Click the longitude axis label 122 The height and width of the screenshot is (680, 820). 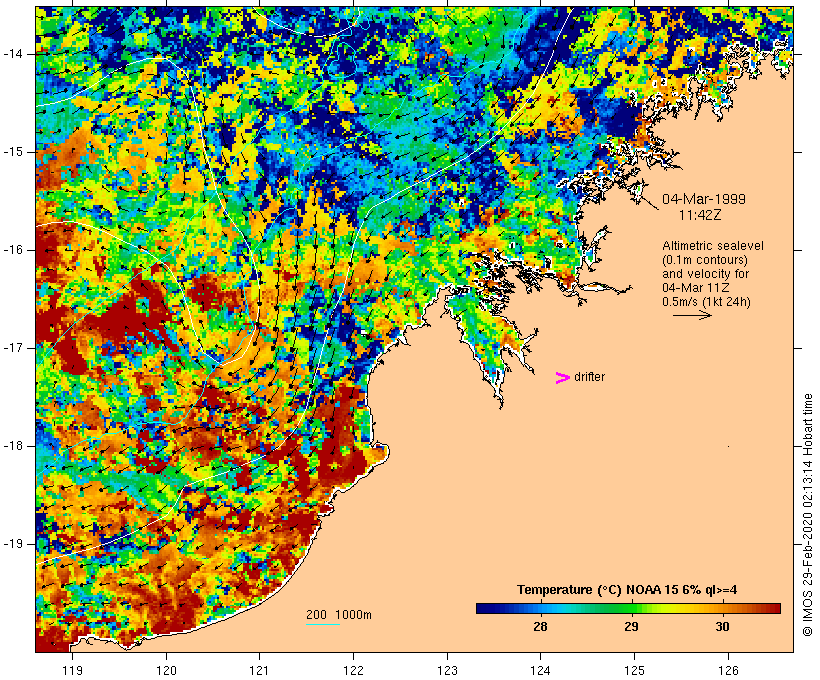coord(354,671)
